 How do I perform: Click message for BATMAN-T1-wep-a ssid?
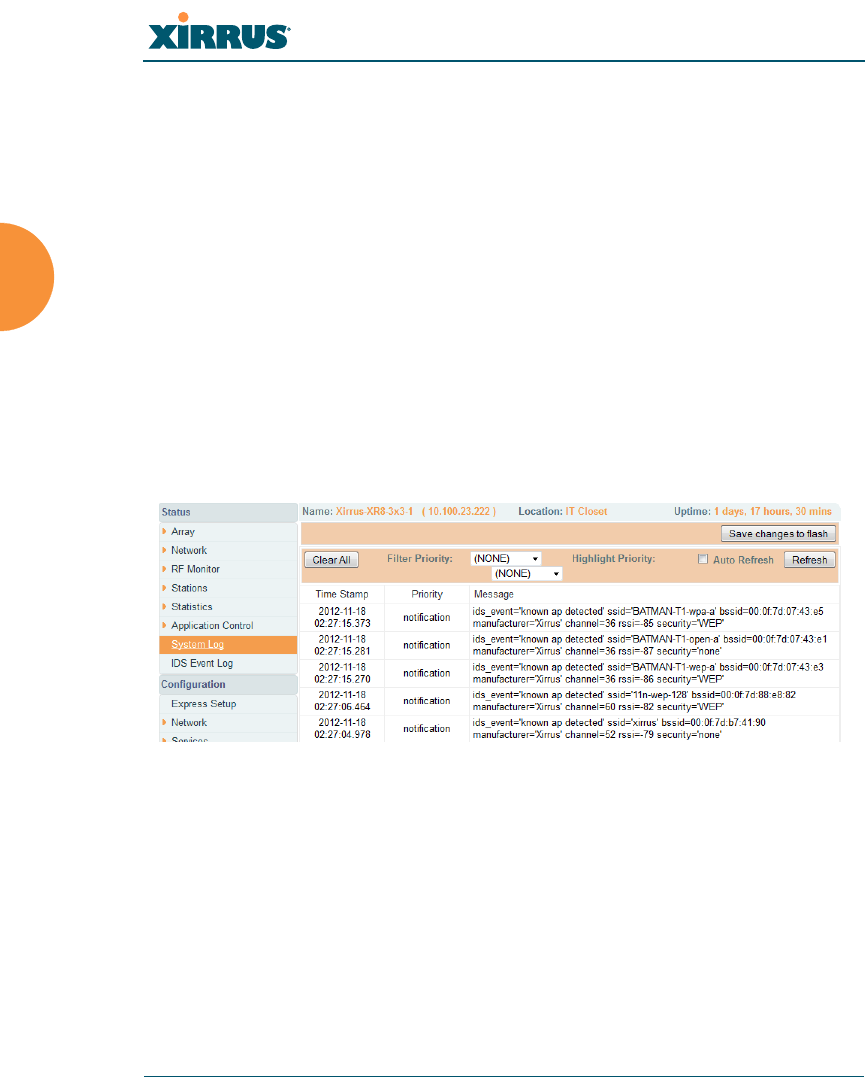click(648, 673)
